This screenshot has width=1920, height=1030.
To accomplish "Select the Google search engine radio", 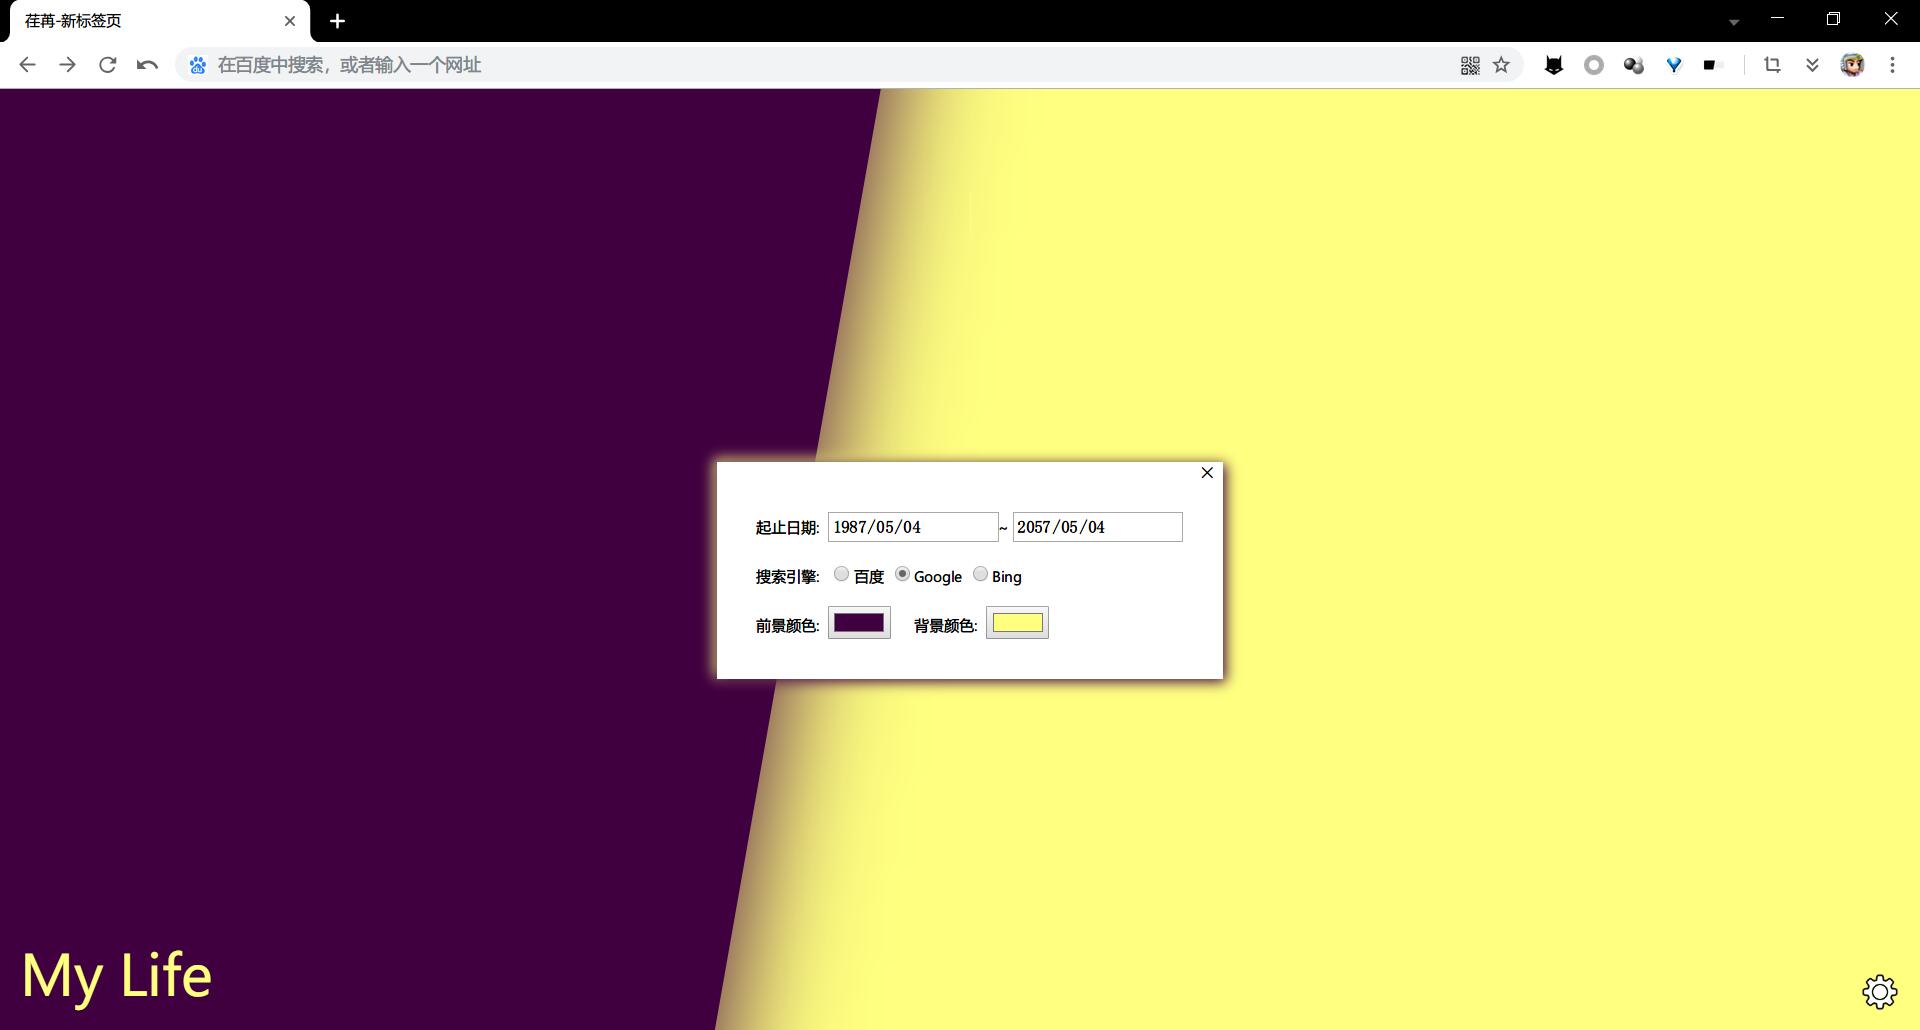I will coord(902,574).
